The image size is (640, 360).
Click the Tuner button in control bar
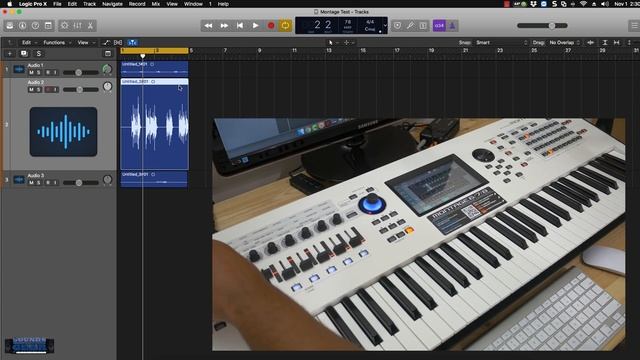(x=410, y=26)
